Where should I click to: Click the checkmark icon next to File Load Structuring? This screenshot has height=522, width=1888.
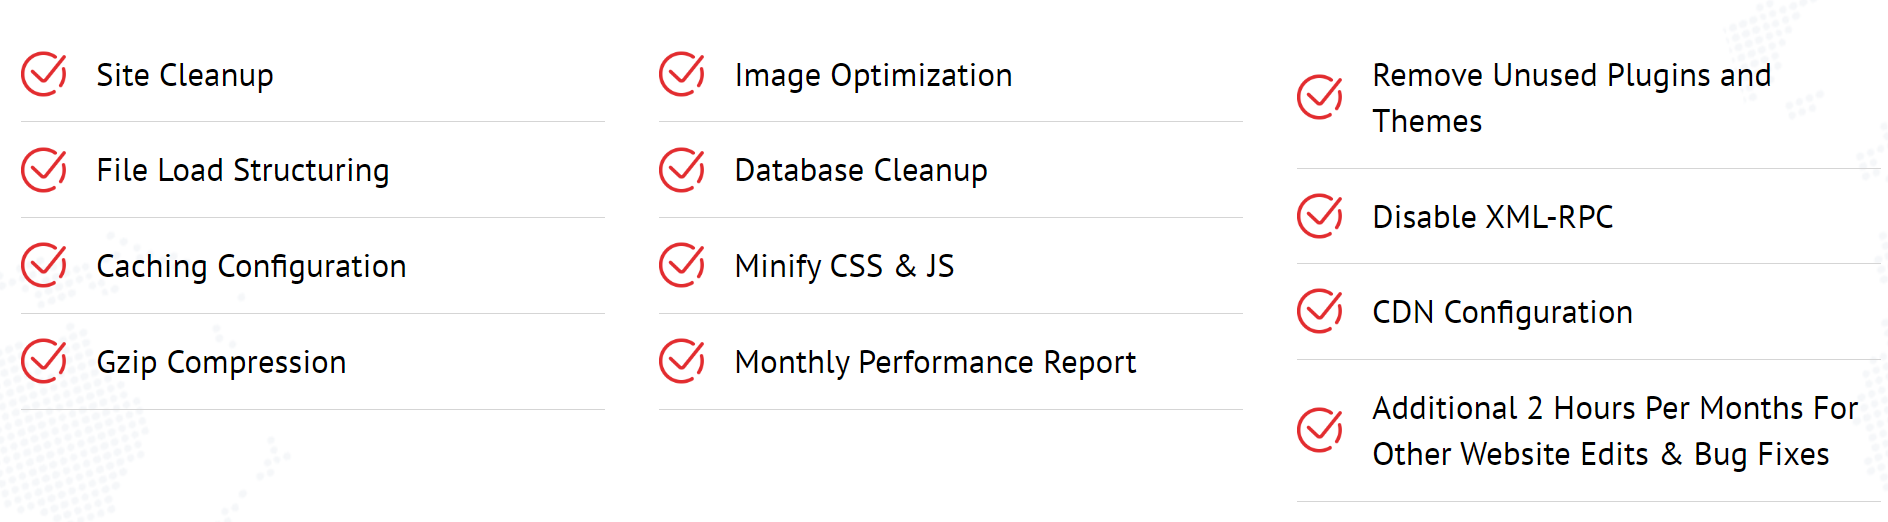click(44, 170)
